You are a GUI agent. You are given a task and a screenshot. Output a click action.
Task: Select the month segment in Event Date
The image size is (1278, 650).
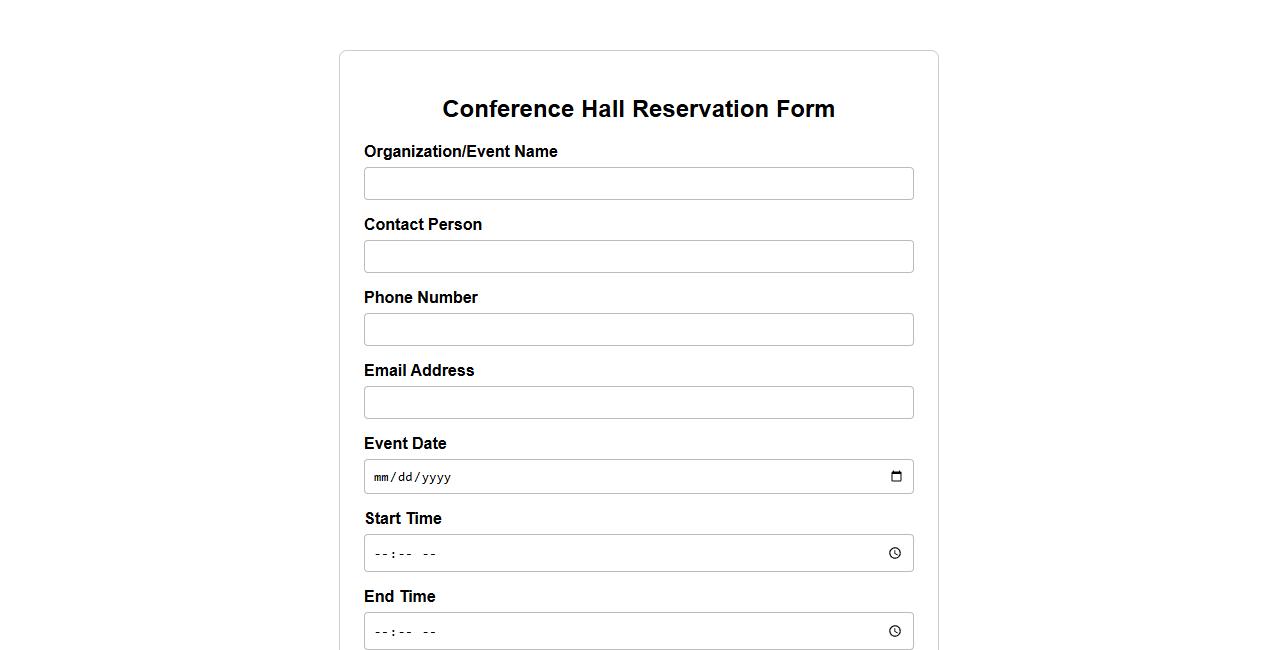click(381, 477)
